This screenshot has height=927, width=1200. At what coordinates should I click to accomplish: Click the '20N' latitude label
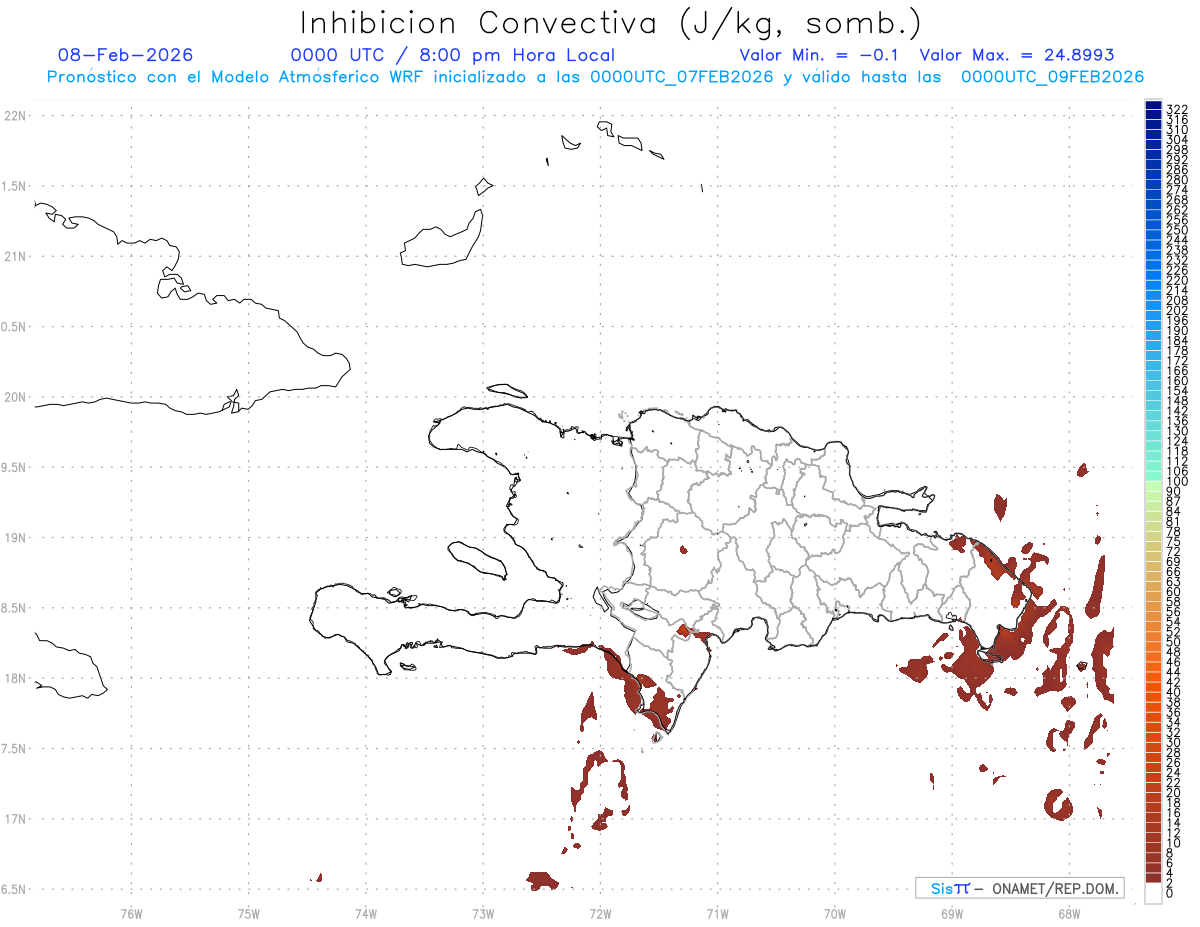(x=15, y=397)
